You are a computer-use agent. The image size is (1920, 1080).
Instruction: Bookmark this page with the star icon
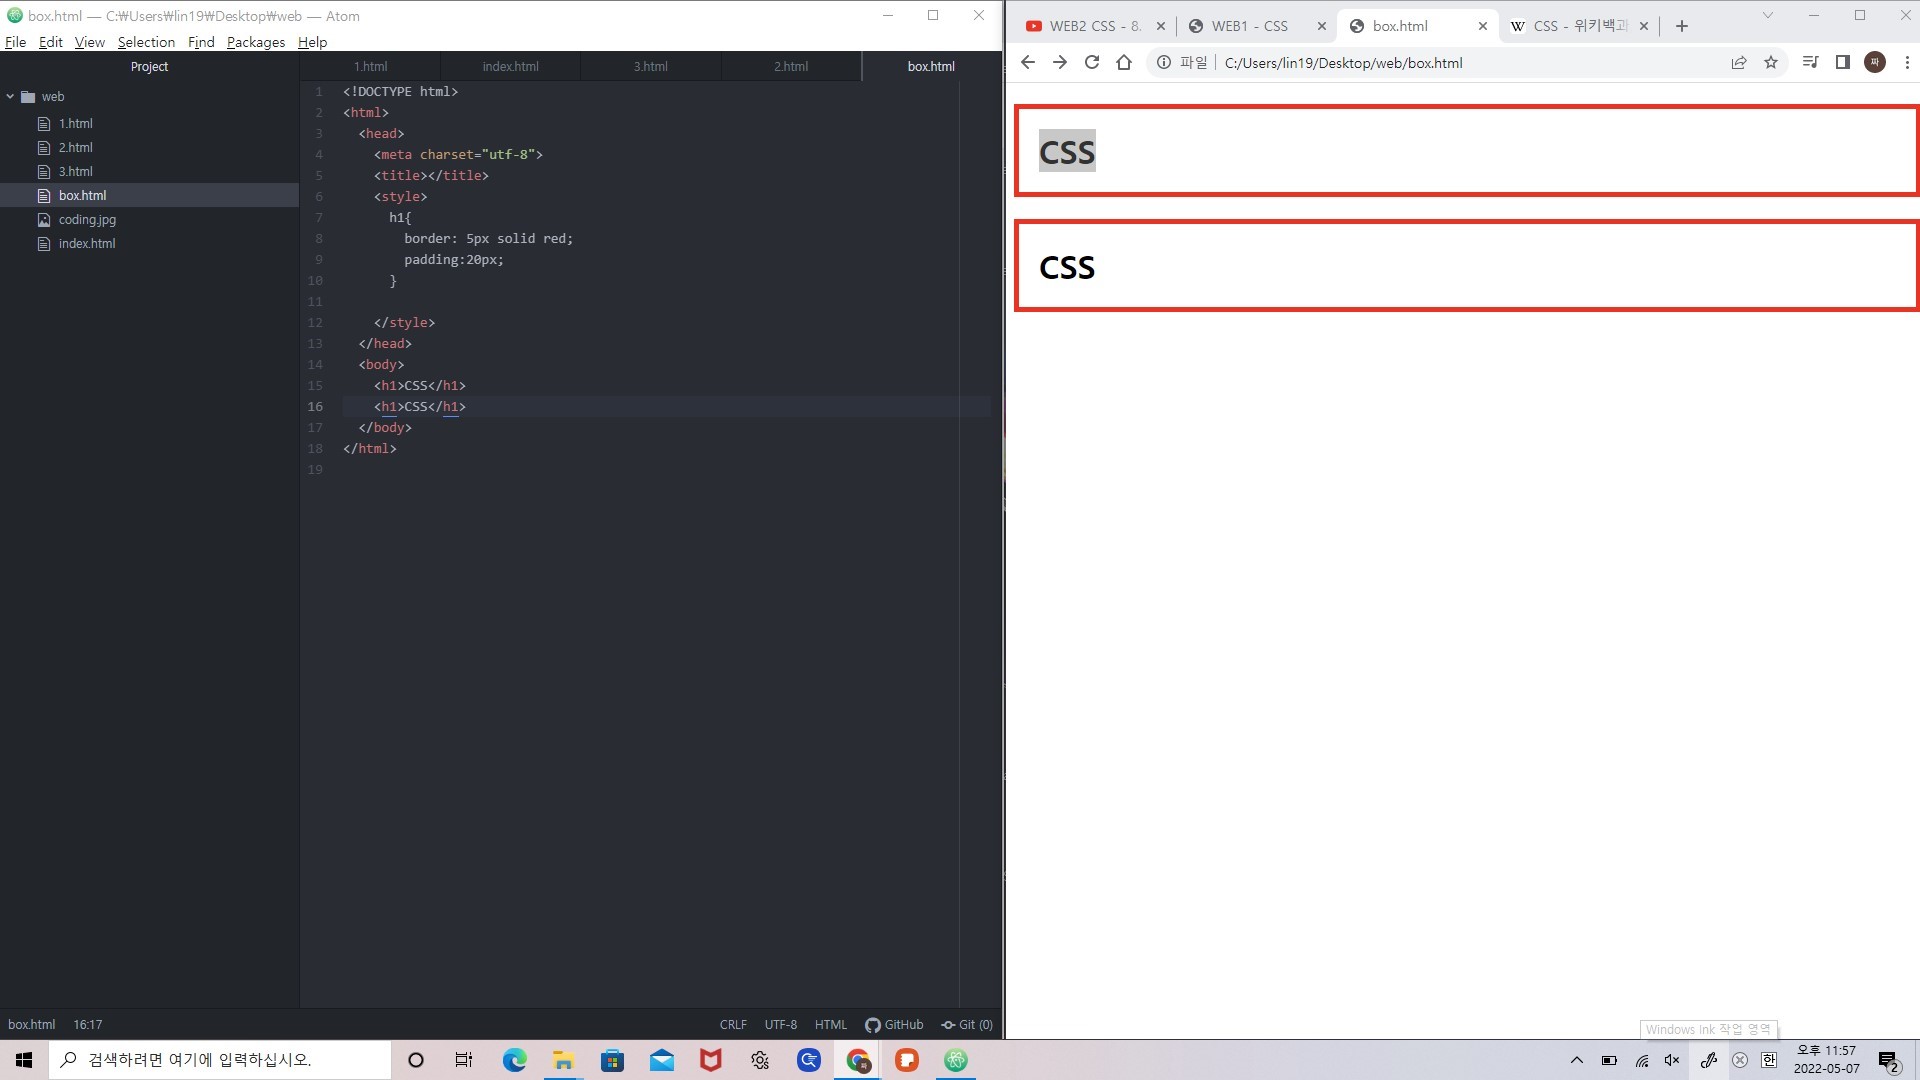click(1771, 62)
